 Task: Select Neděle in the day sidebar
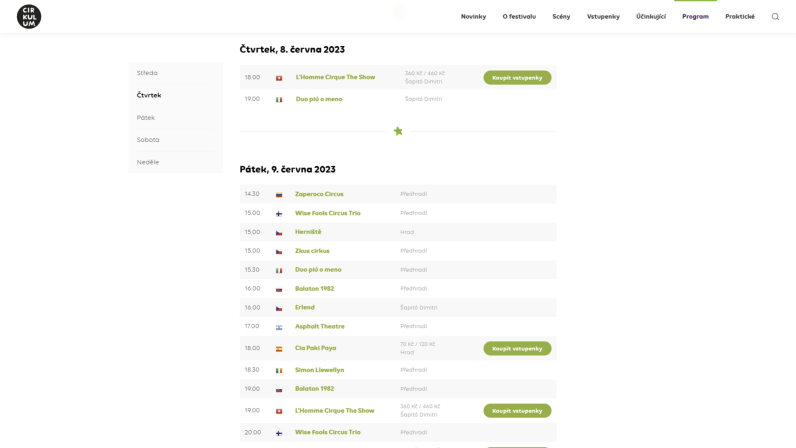(148, 162)
